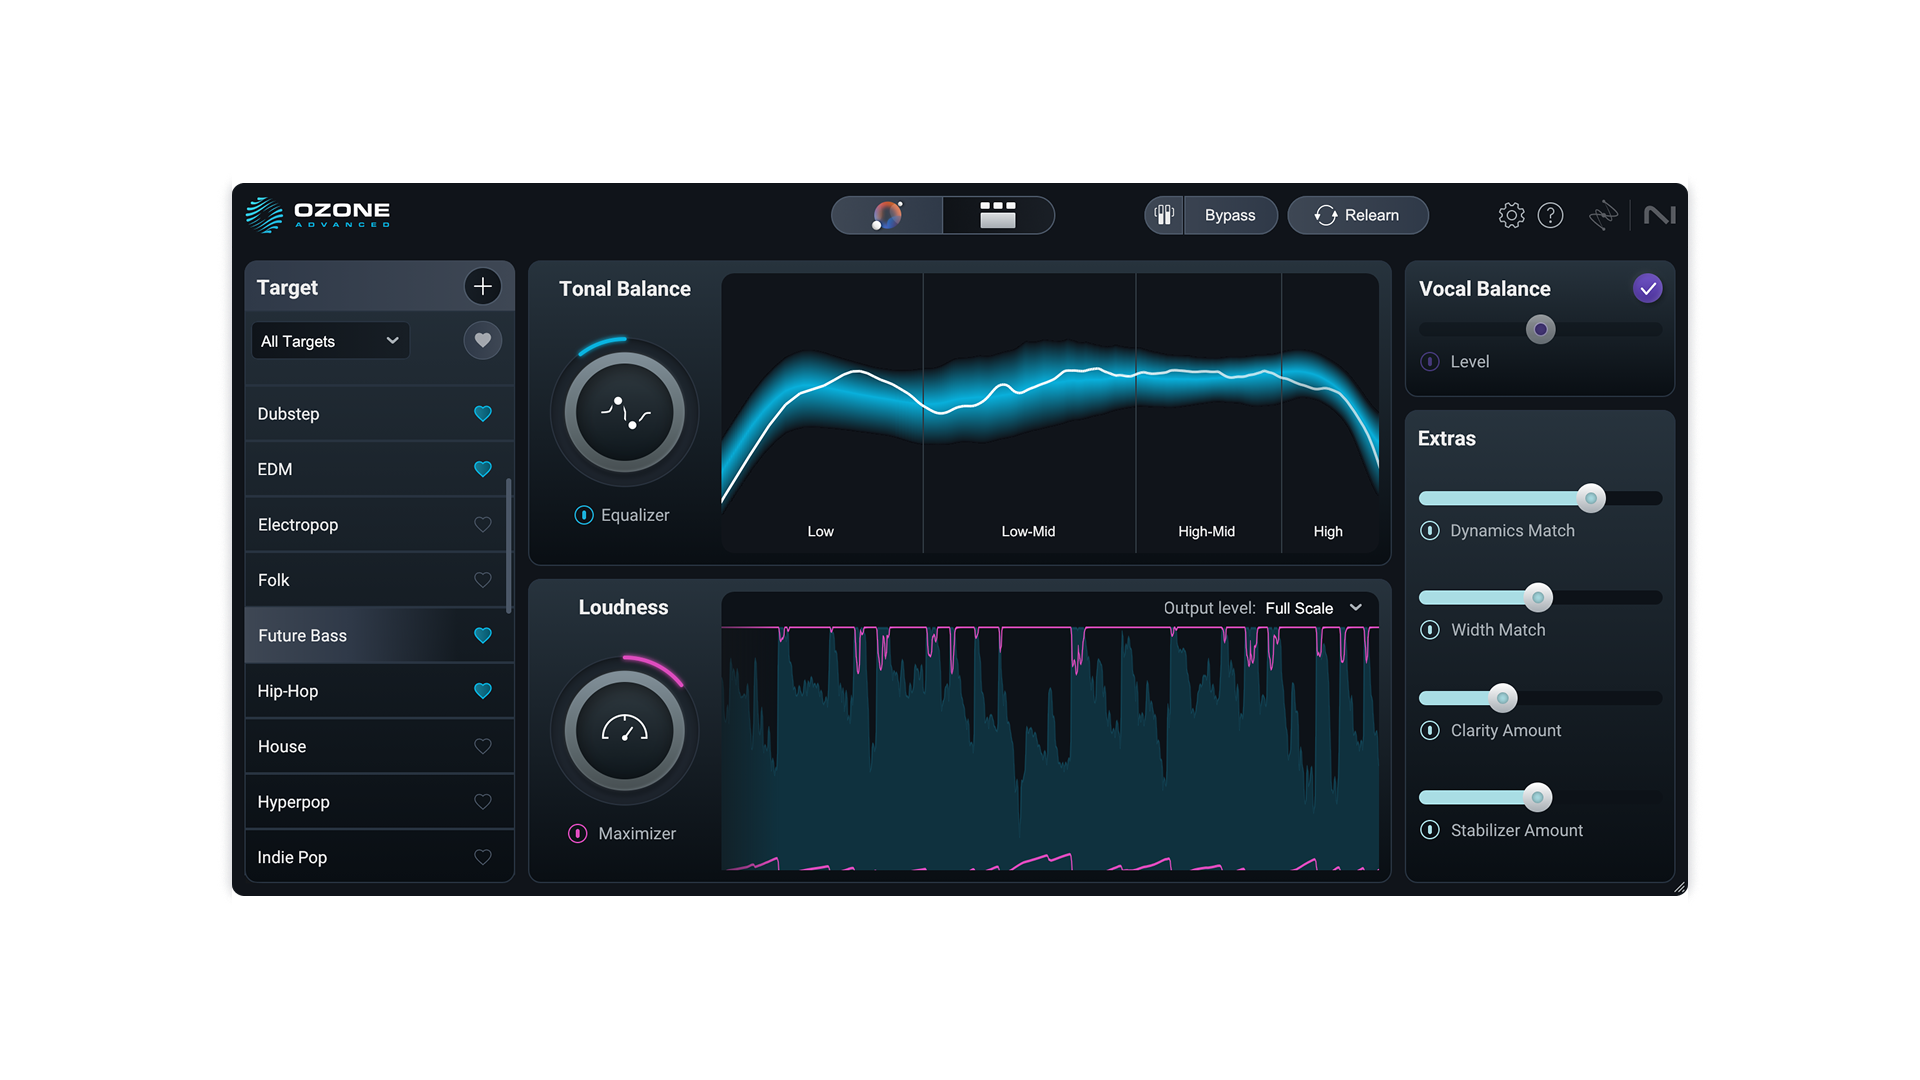This screenshot has height=1080, width=1920.
Task: Open the settings gear
Action: (x=1512, y=215)
